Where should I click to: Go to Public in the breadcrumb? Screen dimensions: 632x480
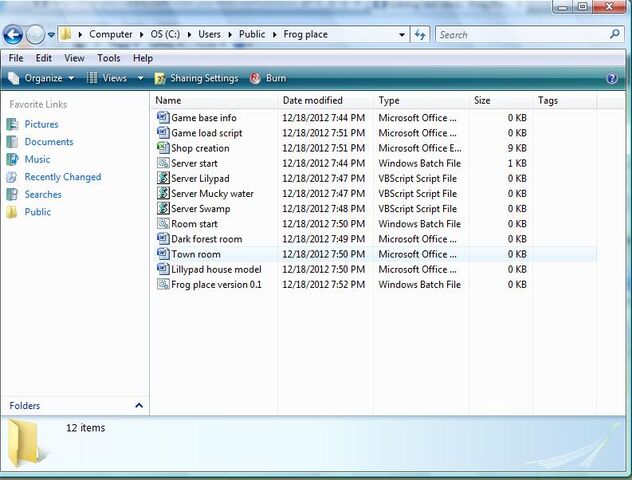click(x=252, y=34)
